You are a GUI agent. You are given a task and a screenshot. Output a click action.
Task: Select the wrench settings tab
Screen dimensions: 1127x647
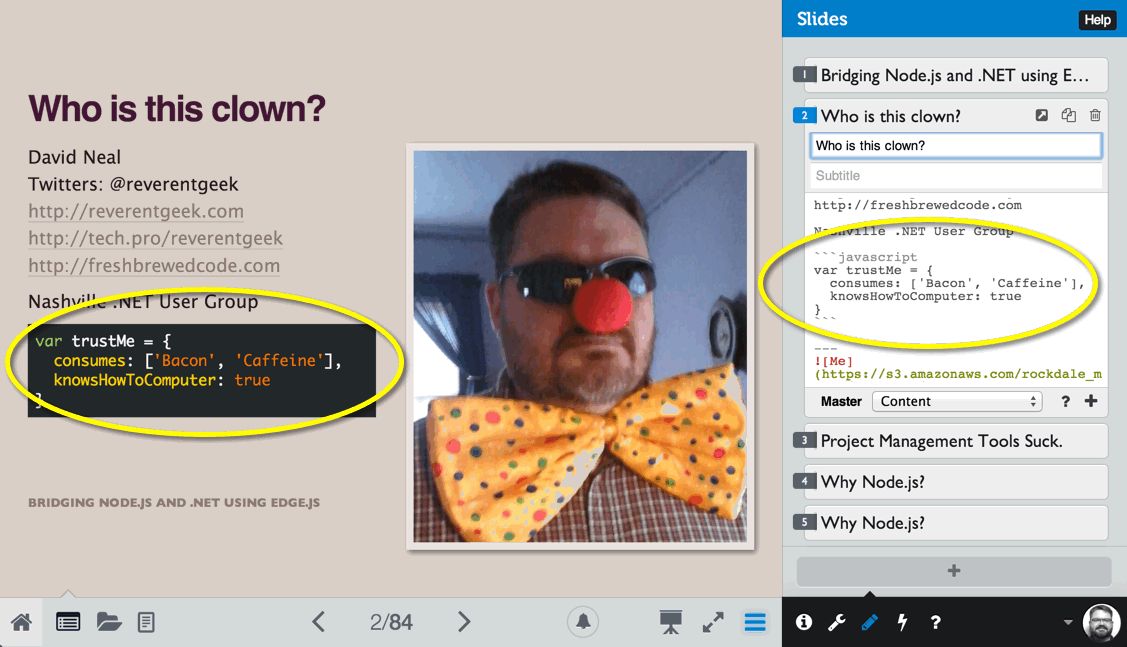836,622
